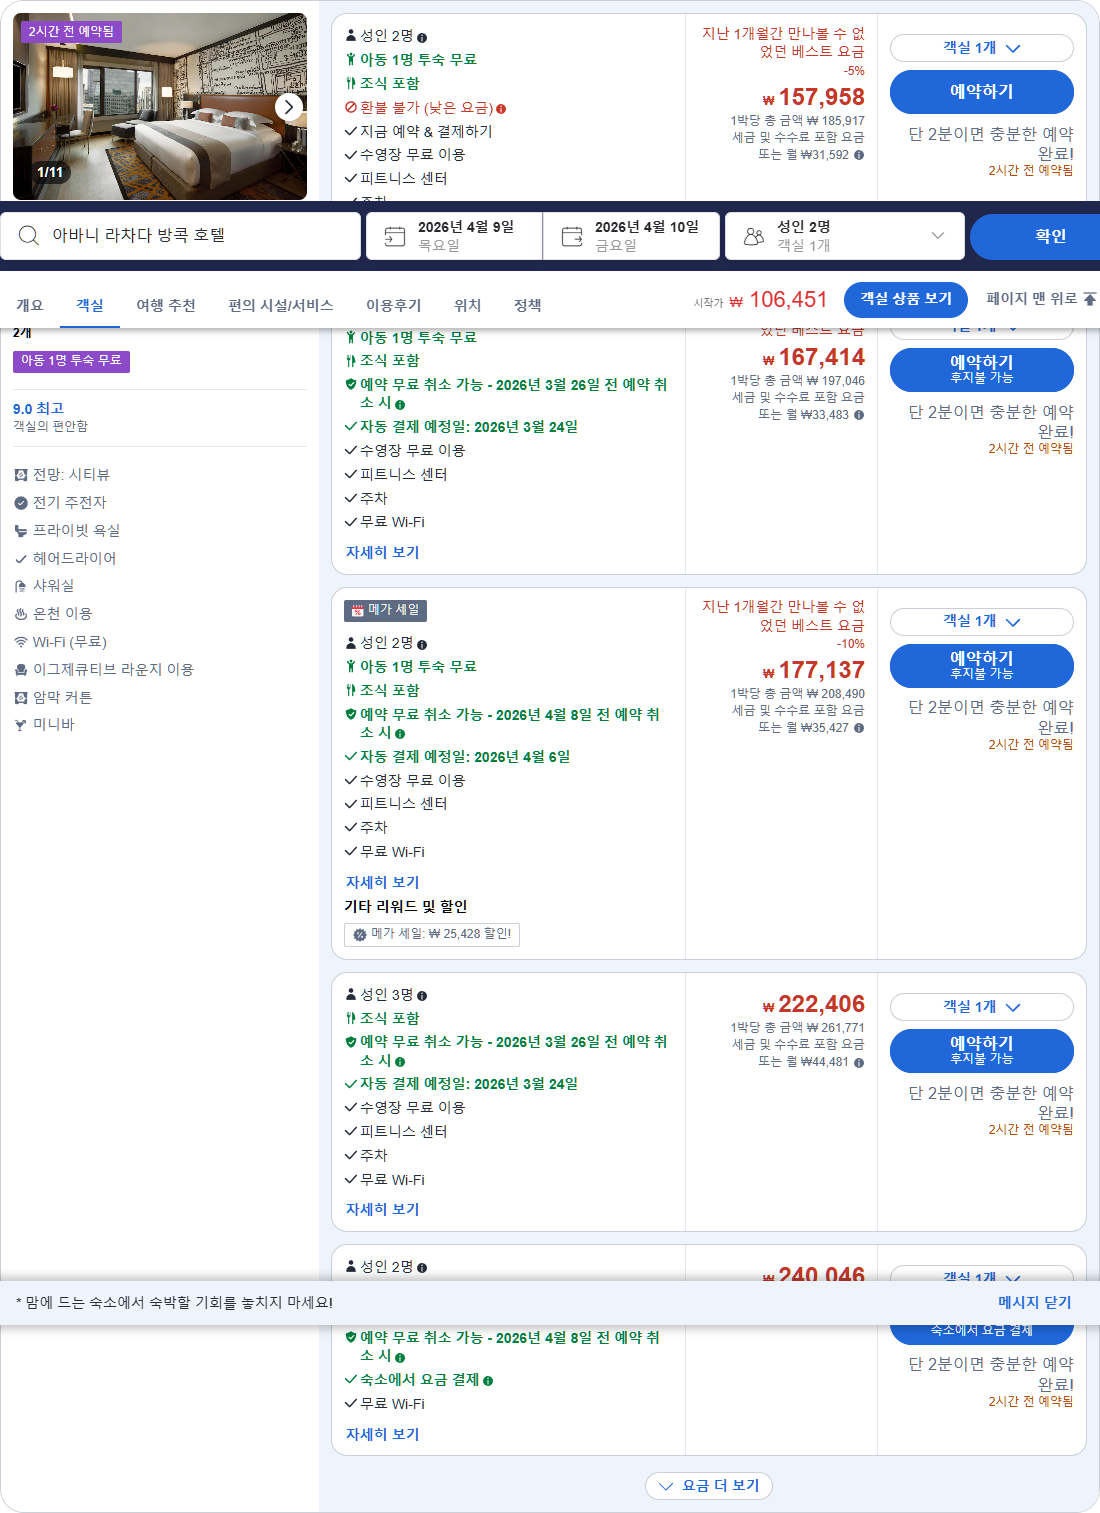
Task: Click info icon next to ₩33,483 monthly price
Action: coord(859,415)
